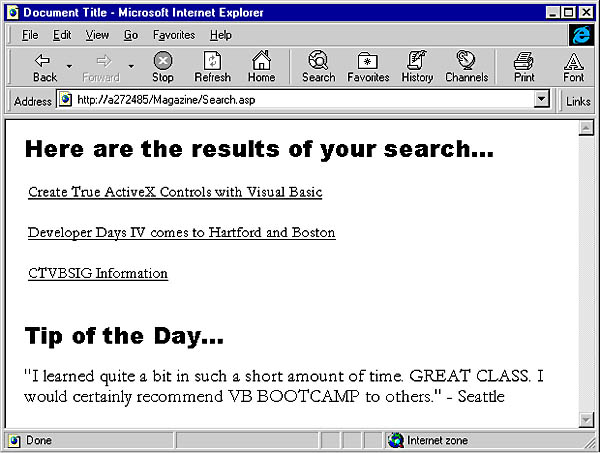Click the 'Done' status bar text
This screenshot has height=453, width=600.
tap(39, 440)
